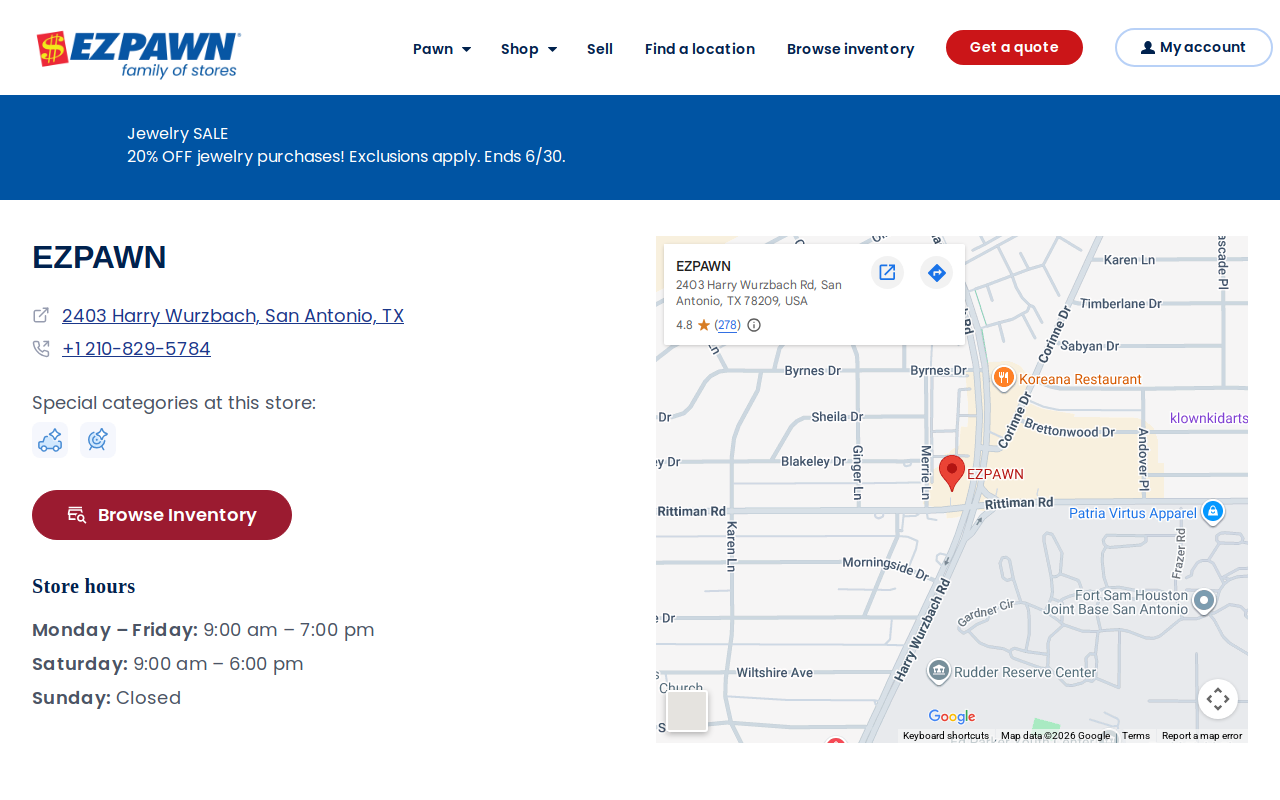This screenshot has width=1280, height=800.
Task: Call the +1 210-829-5784 phone link
Action: pyautogui.click(x=136, y=349)
